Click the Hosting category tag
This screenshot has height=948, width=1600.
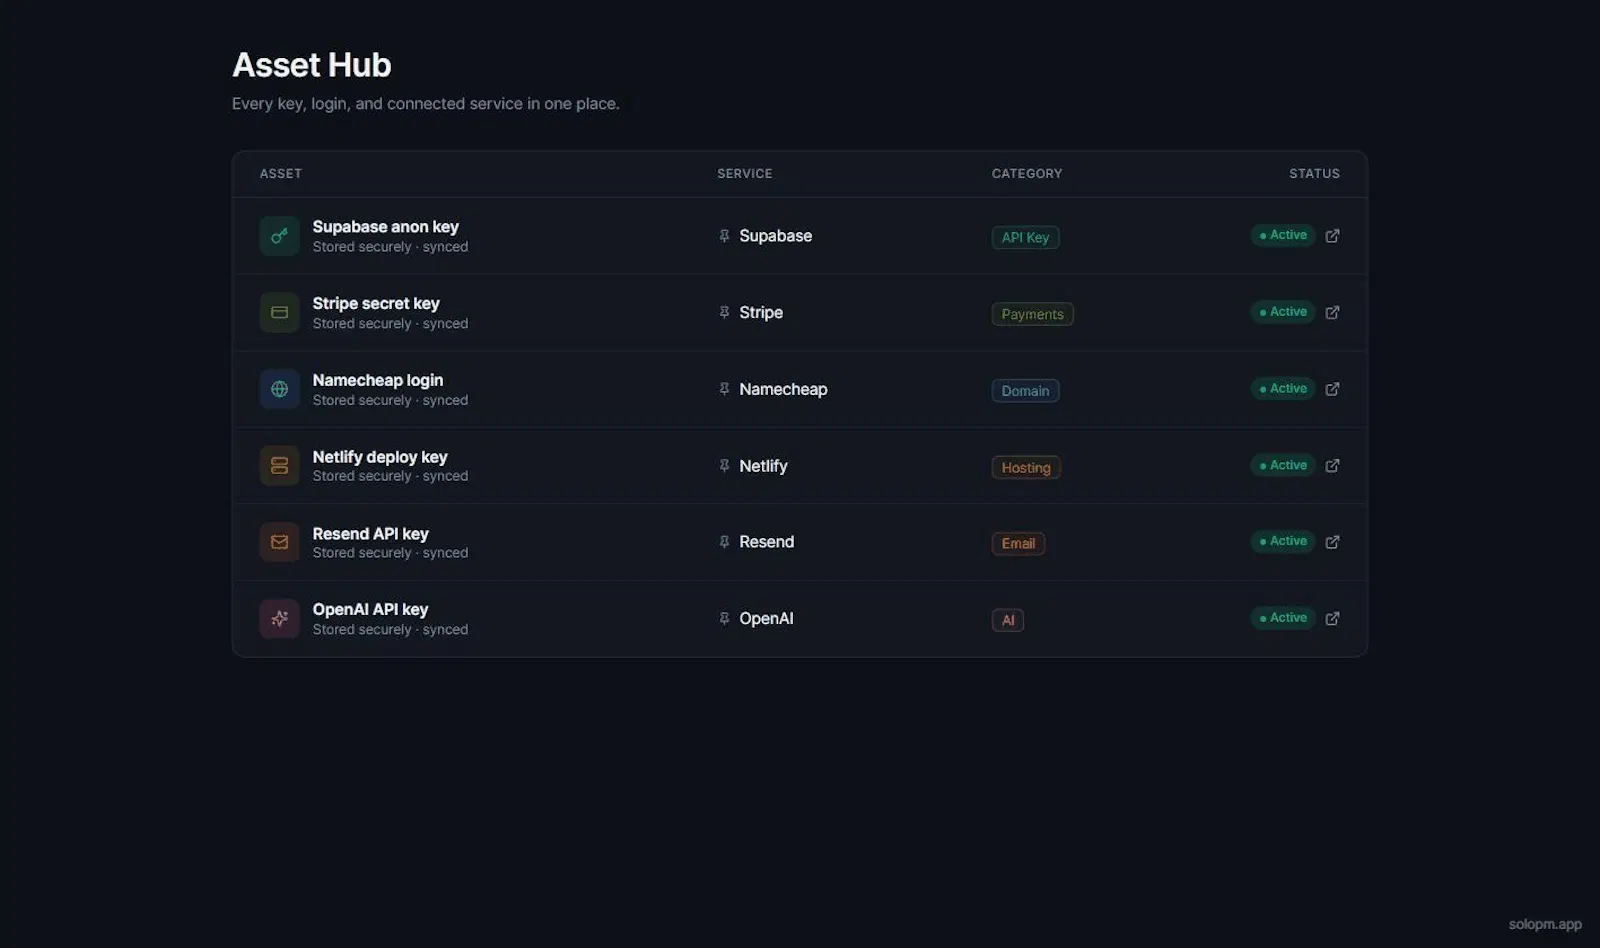1026,467
